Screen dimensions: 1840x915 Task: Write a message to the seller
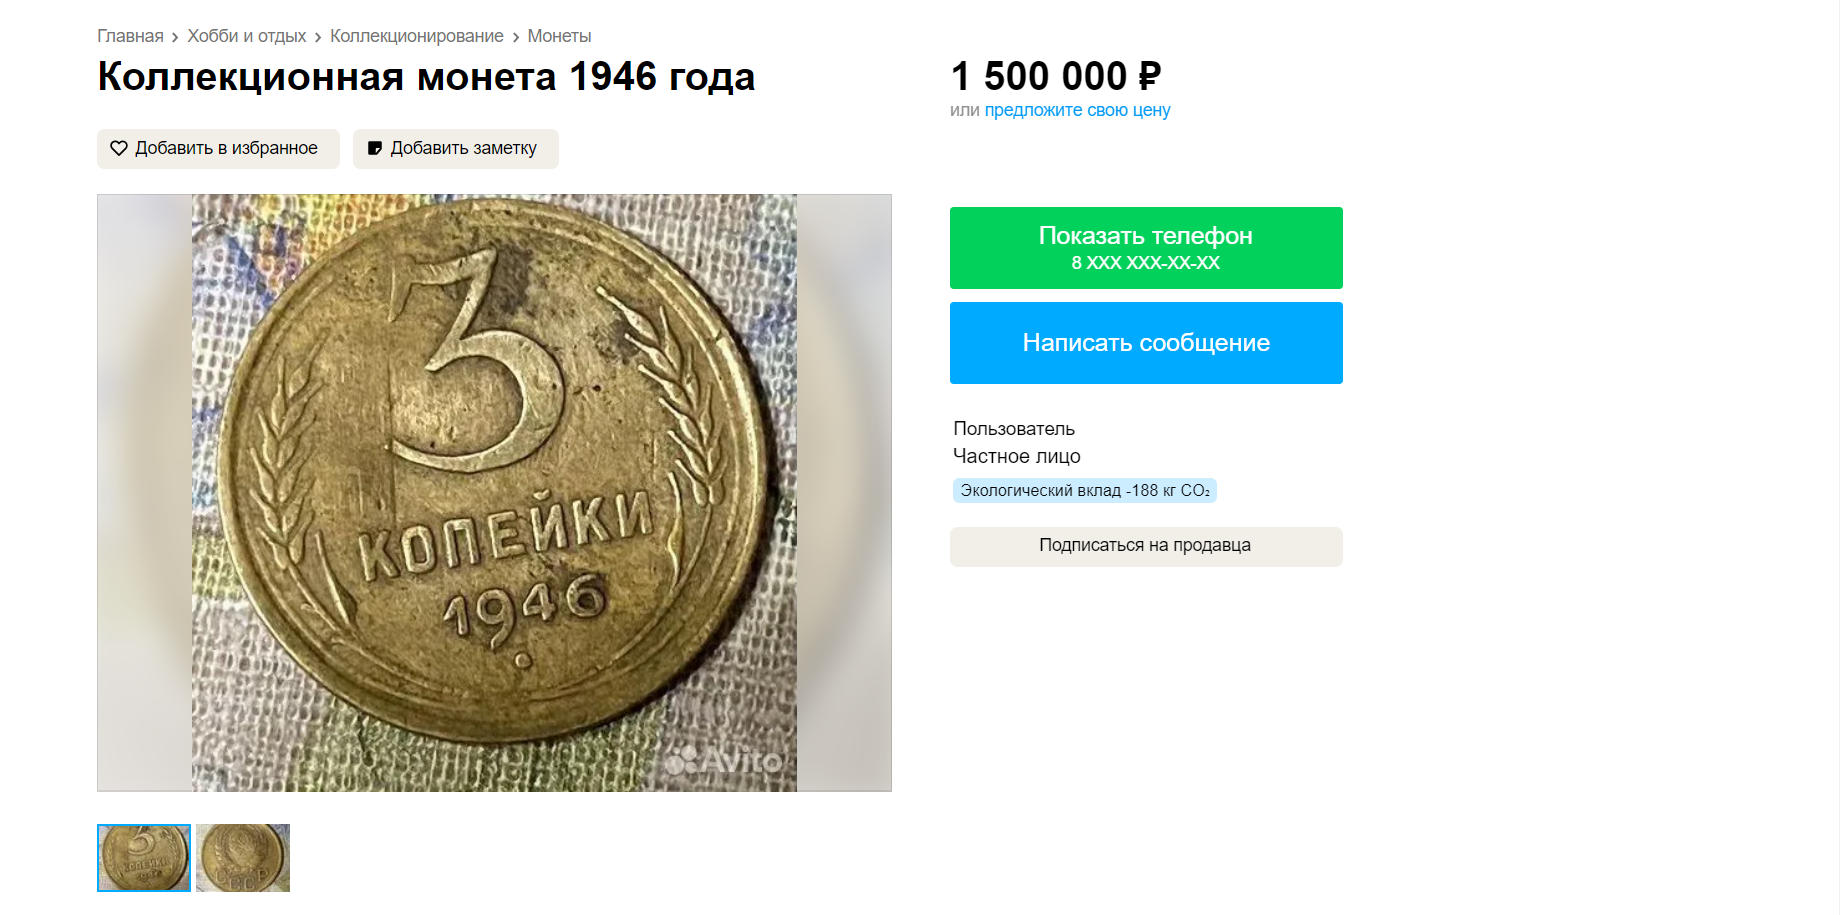point(1146,343)
